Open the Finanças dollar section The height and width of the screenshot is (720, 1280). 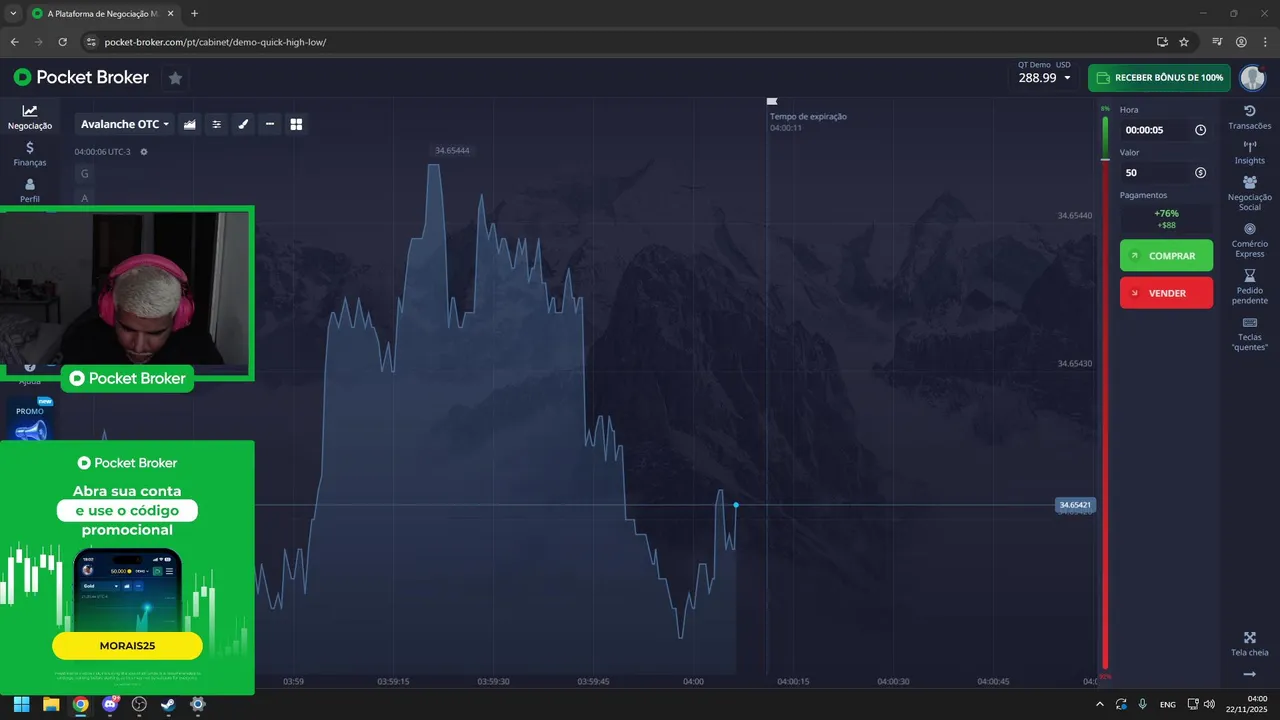[x=30, y=154]
